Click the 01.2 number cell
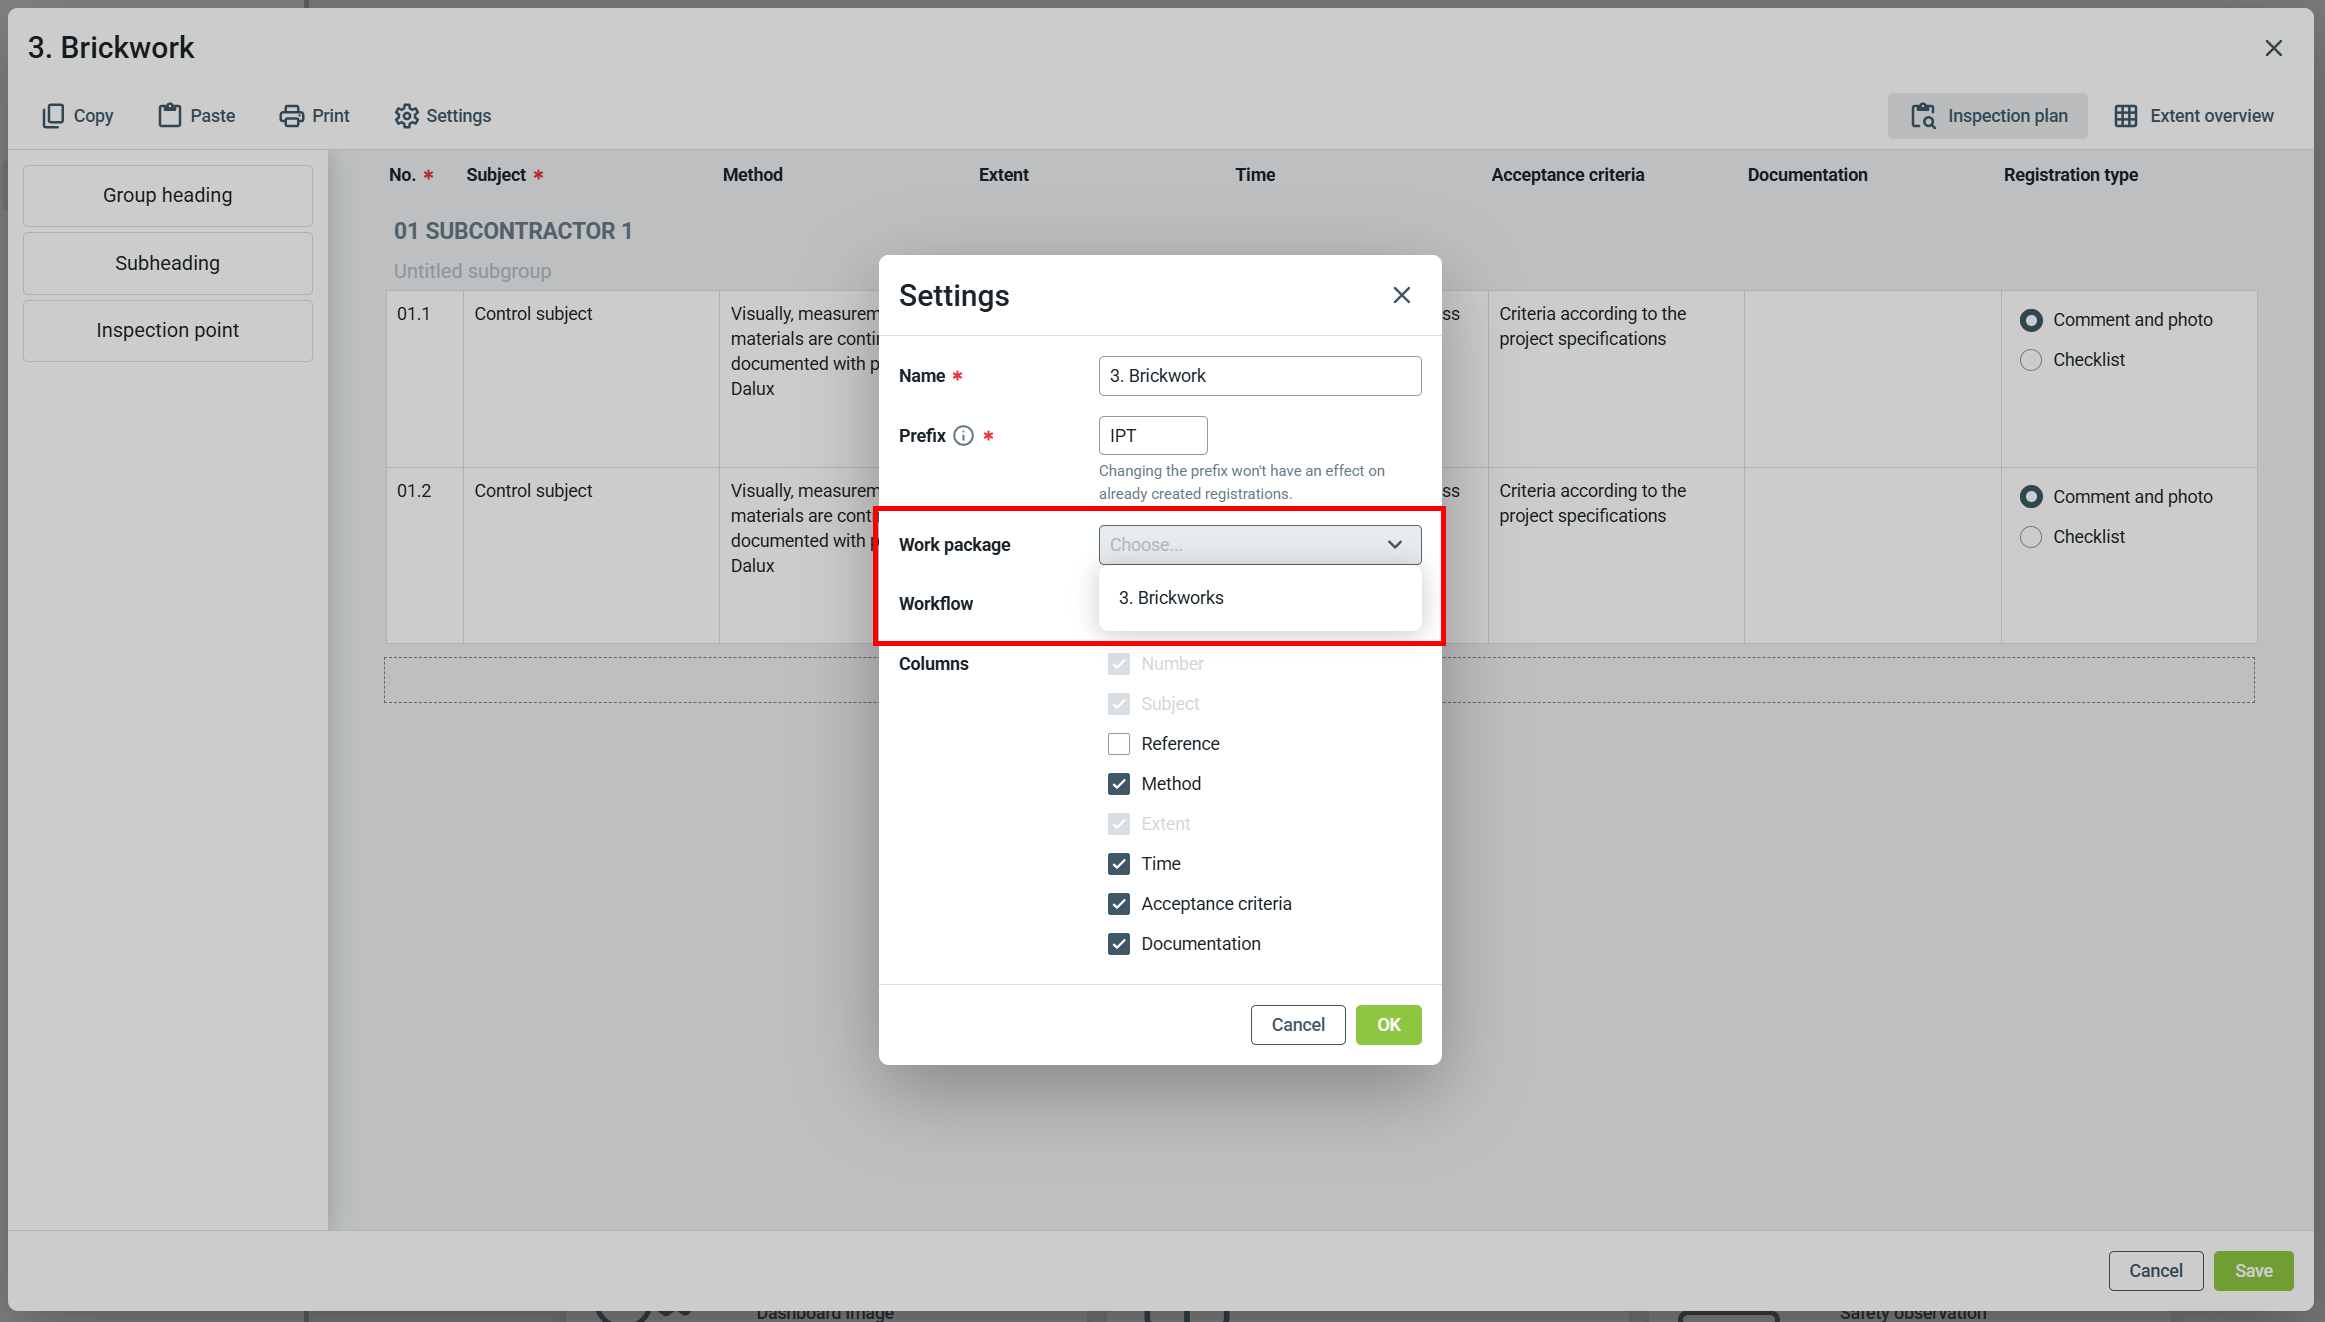This screenshot has width=2325, height=1322. [x=424, y=556]
